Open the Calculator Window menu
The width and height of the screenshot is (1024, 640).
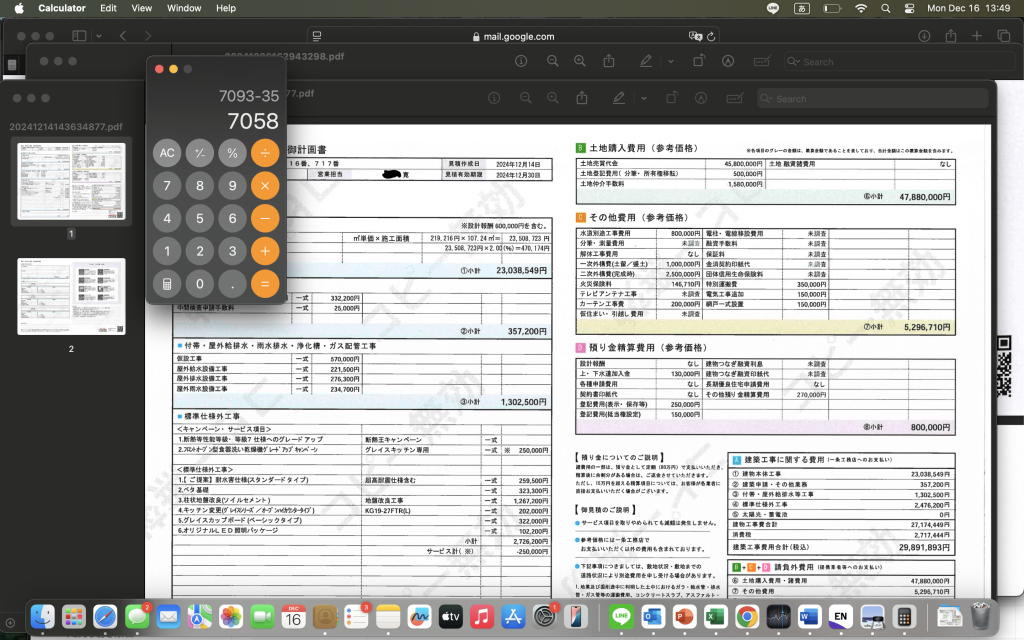184,8
